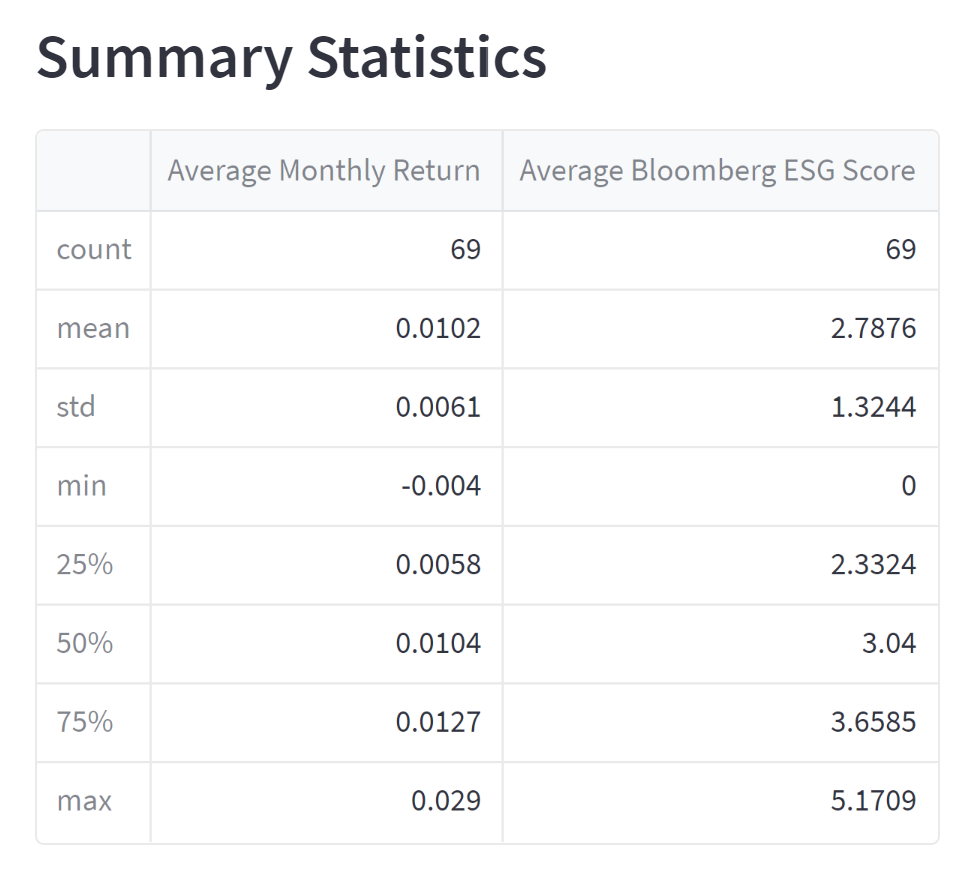Select the std row label
This screenshot has height=877, width=970.
pos(76,407)
